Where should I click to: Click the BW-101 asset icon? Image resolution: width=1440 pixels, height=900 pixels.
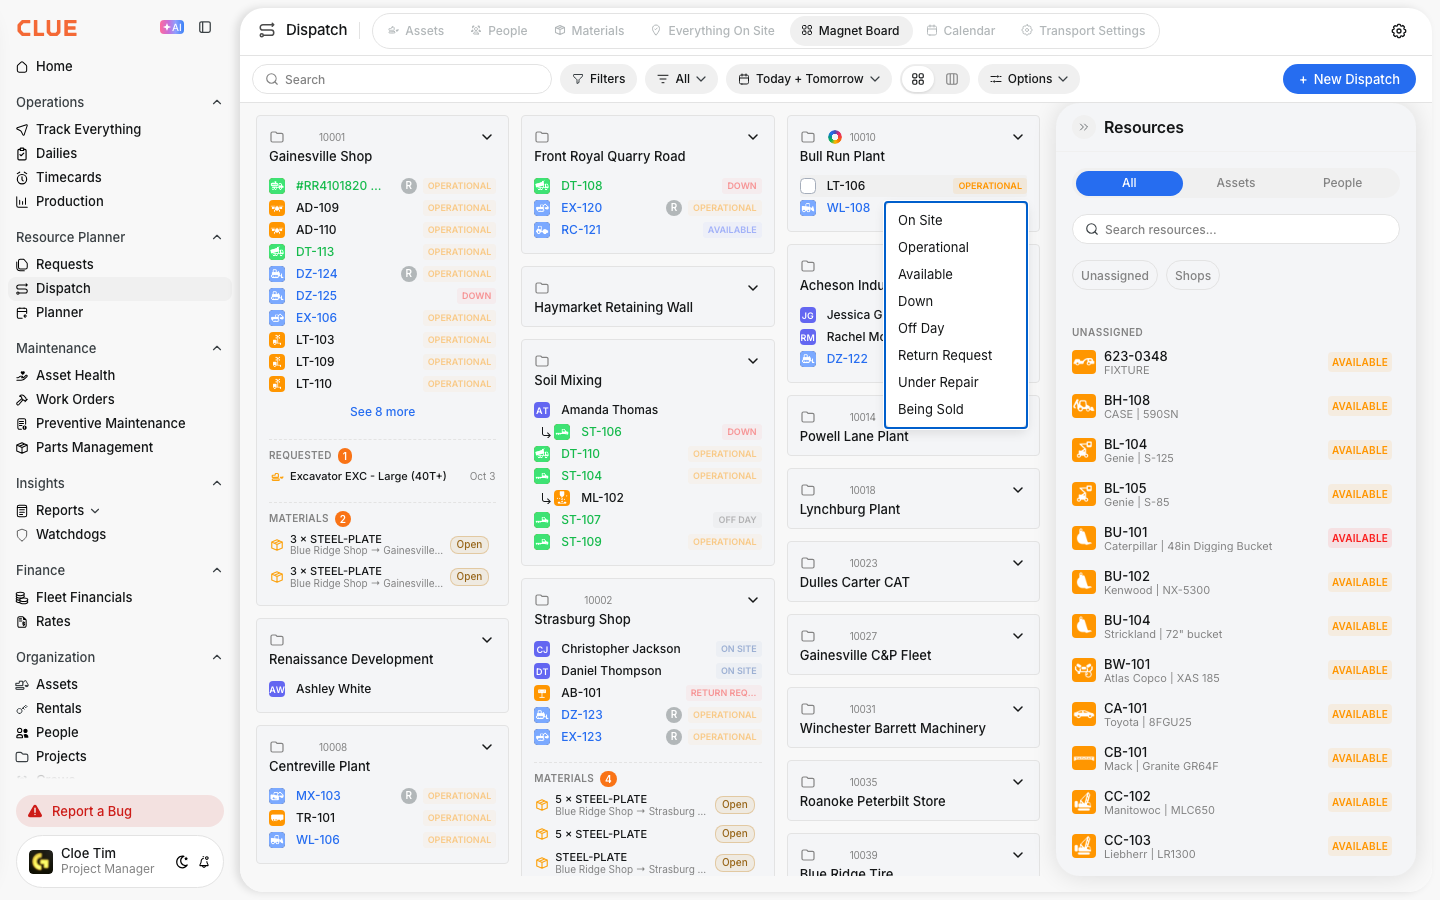pos(1084,670)
